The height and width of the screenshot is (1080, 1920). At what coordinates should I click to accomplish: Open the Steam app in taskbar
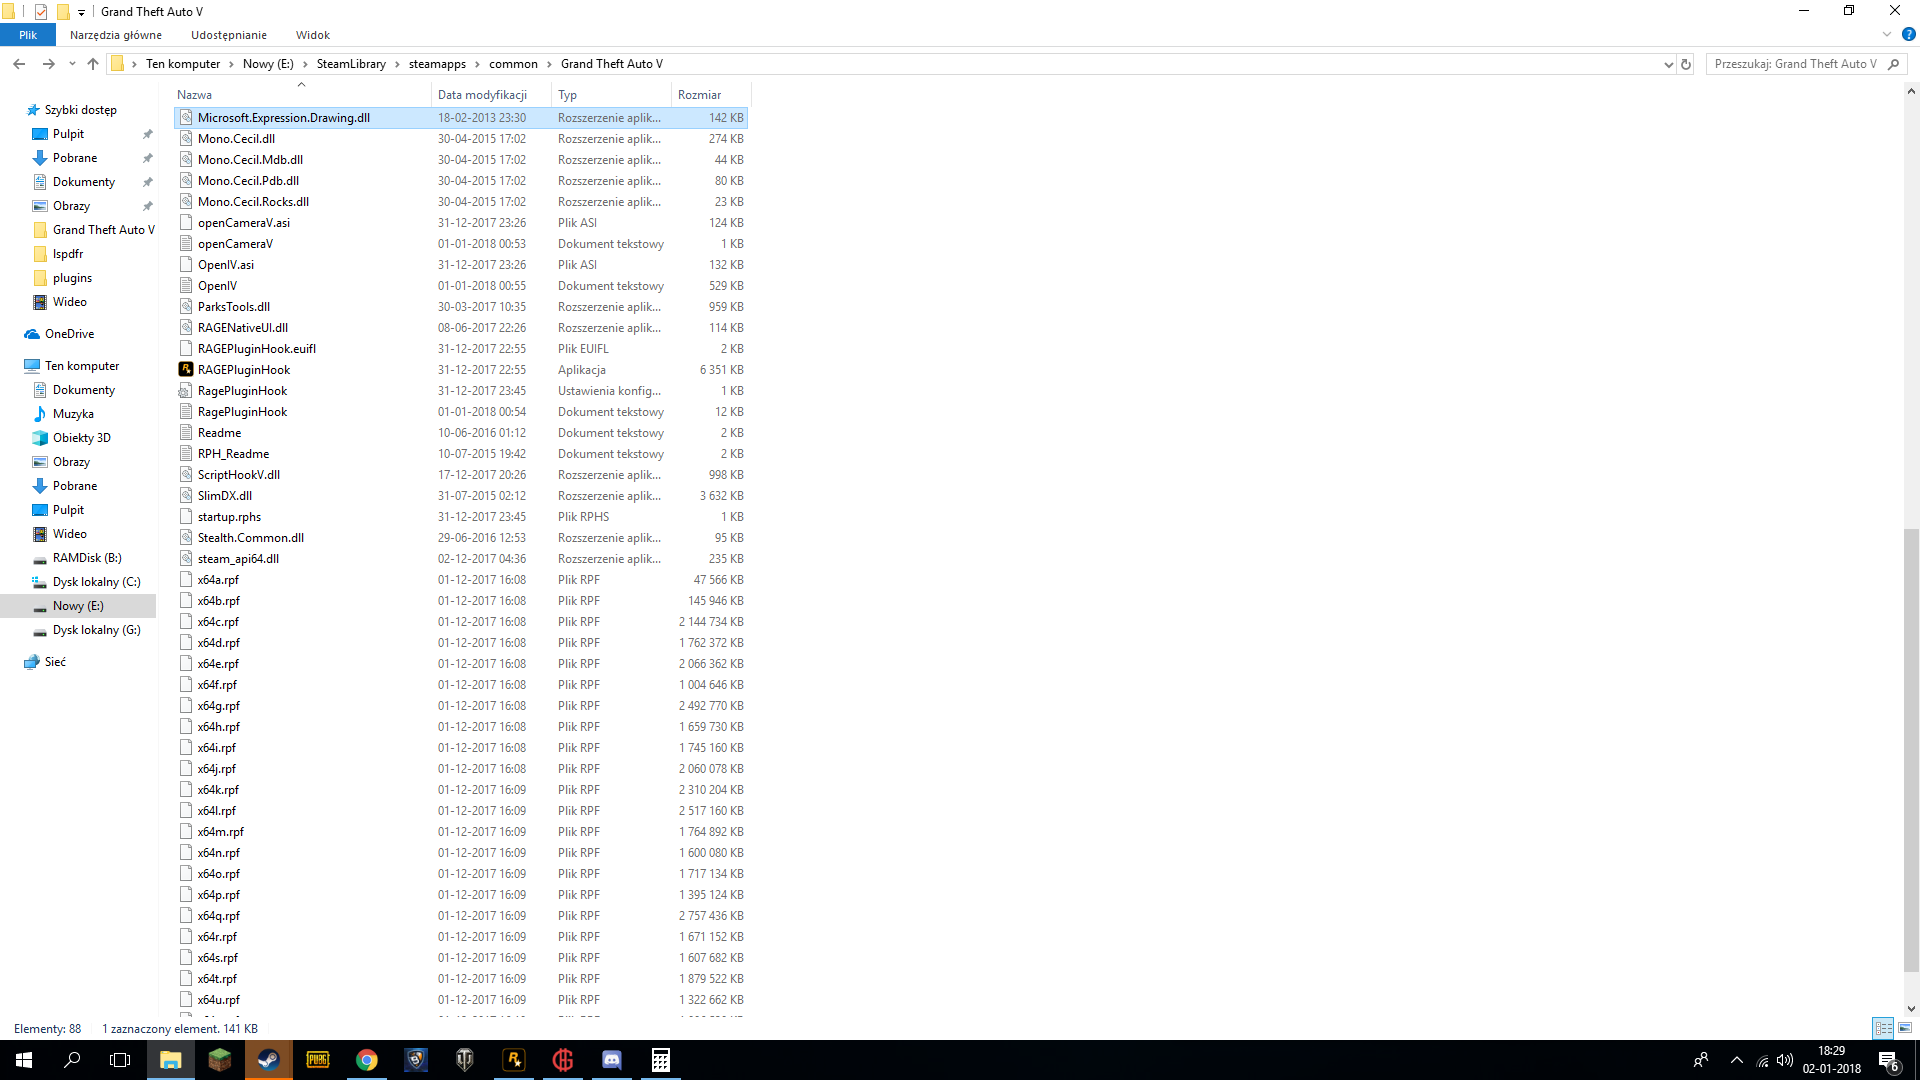268,1060
